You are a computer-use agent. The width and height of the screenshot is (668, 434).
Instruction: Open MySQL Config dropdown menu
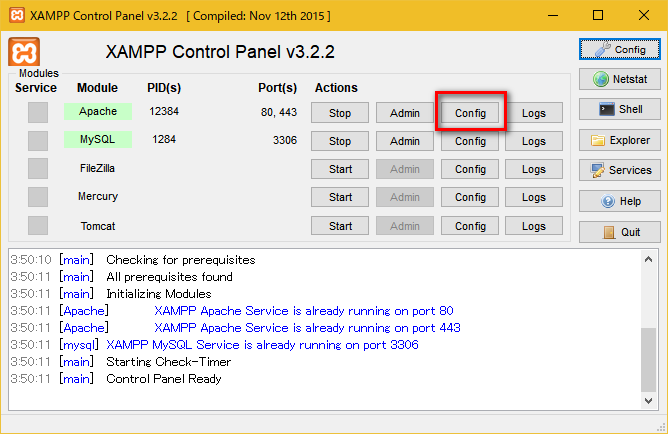(470, 141)
